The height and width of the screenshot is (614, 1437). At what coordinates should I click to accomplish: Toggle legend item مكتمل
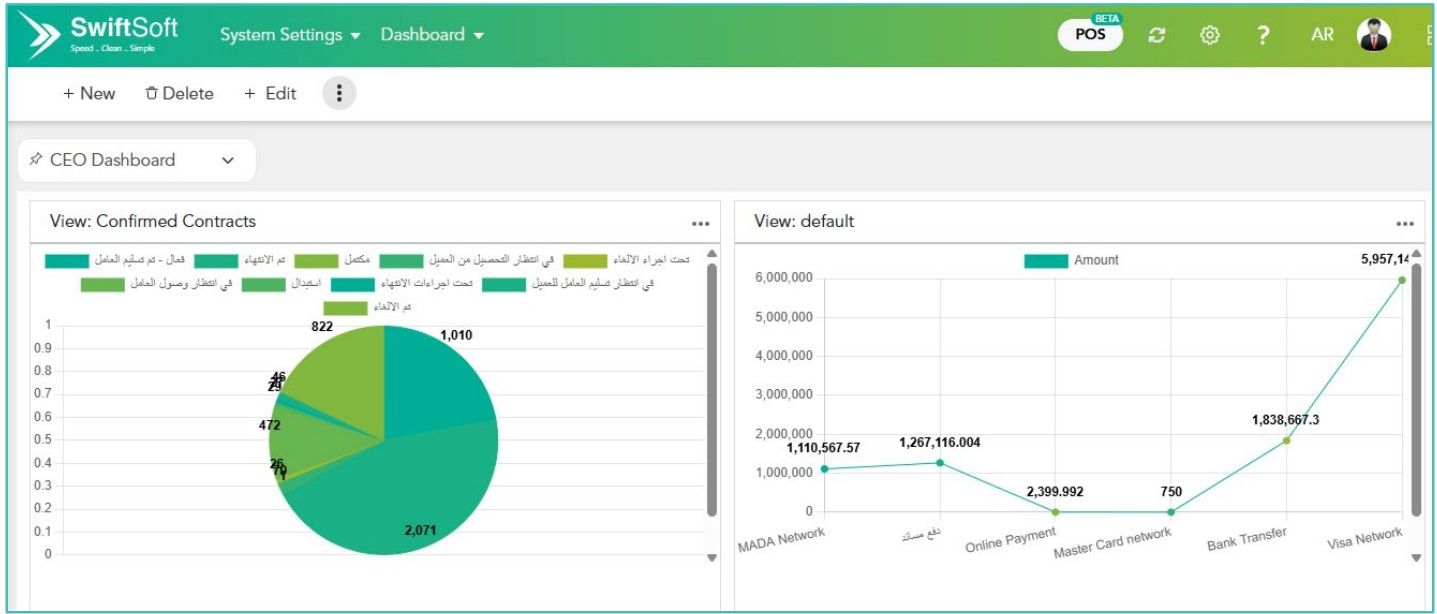(x=332, y=260)
